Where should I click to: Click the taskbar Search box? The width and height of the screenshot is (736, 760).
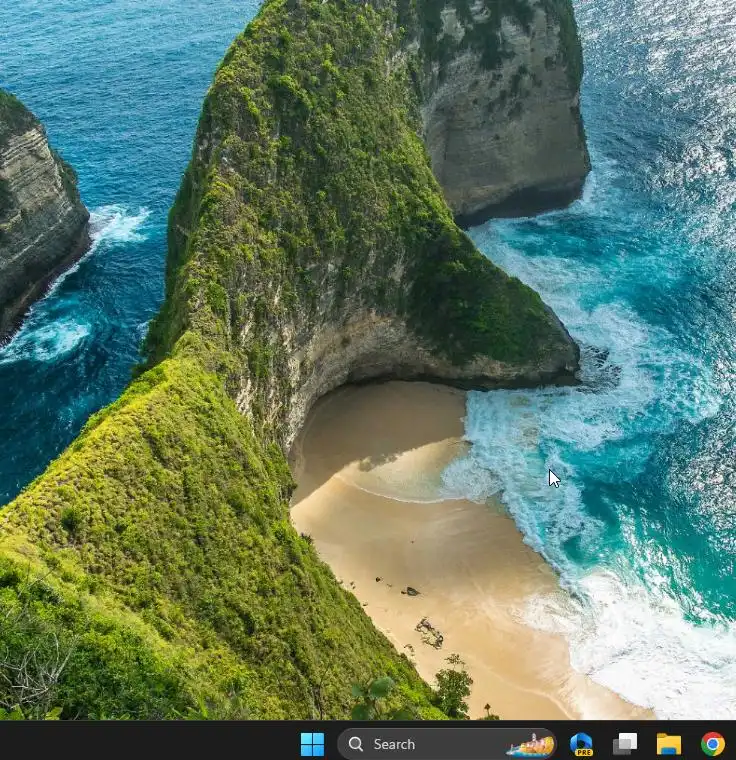click(447, 744)
